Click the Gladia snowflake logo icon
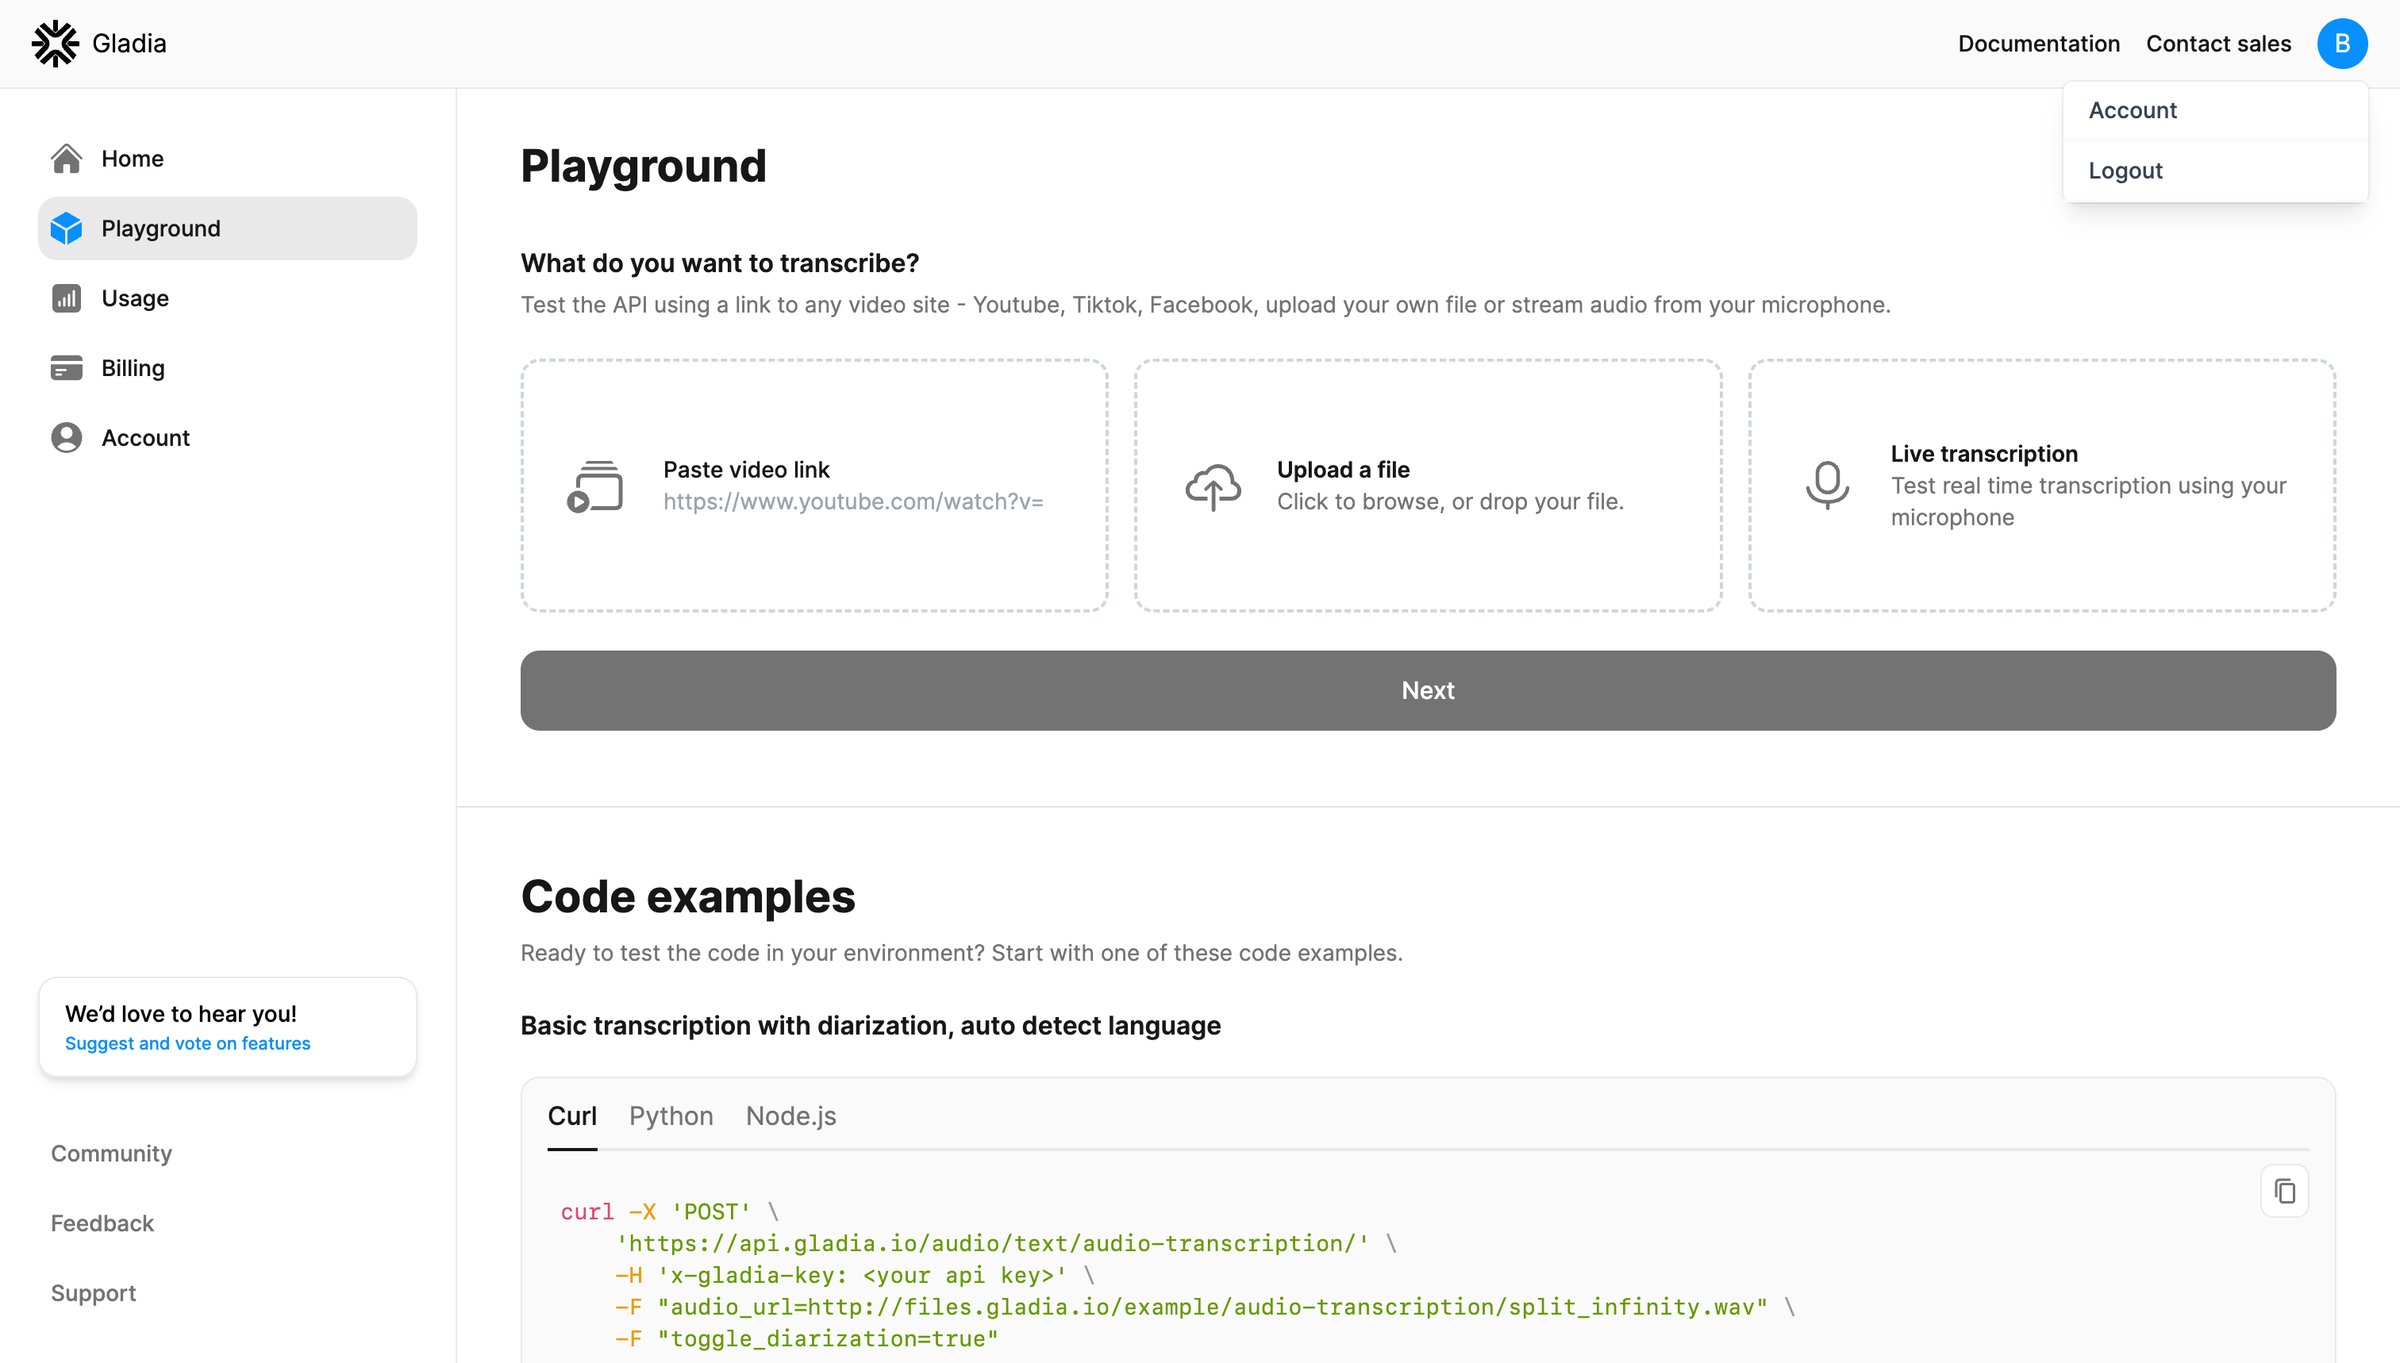 55,44
